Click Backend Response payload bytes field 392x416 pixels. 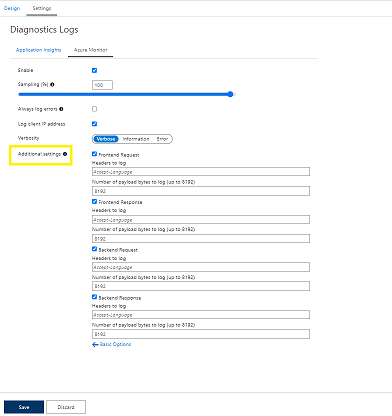(x=201, y=334)
